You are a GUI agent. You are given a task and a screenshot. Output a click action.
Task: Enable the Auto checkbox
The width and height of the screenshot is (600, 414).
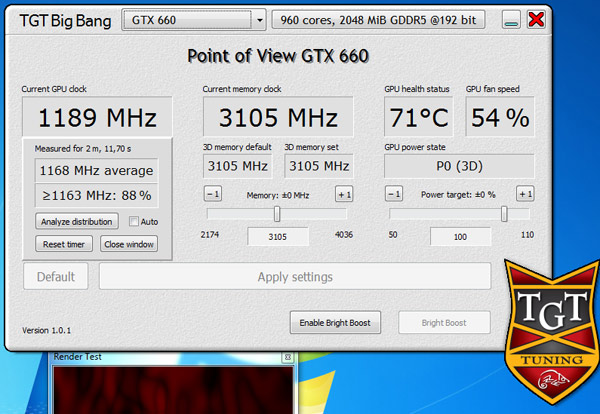tap(134, 221)
